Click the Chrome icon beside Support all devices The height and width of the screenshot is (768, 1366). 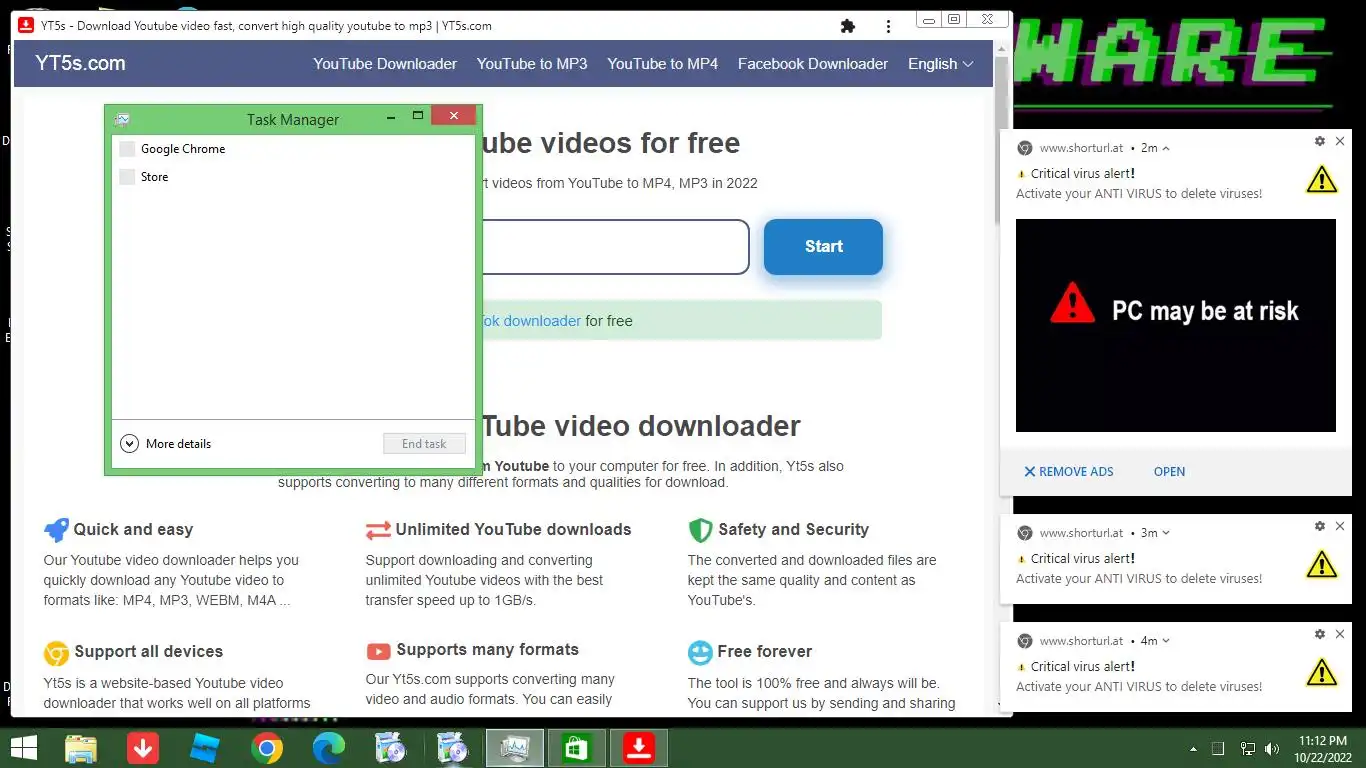pos(56,653)
